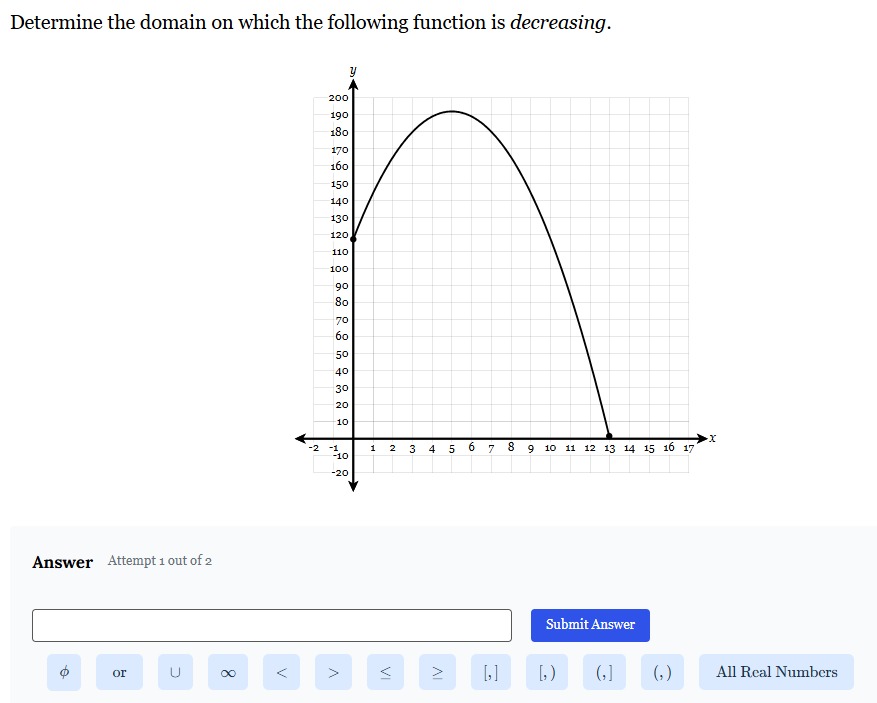Image resolution: width=877 pixels, height=703 pixels.
Task: Select the closed interval [,] button
Action: point(491,672)
